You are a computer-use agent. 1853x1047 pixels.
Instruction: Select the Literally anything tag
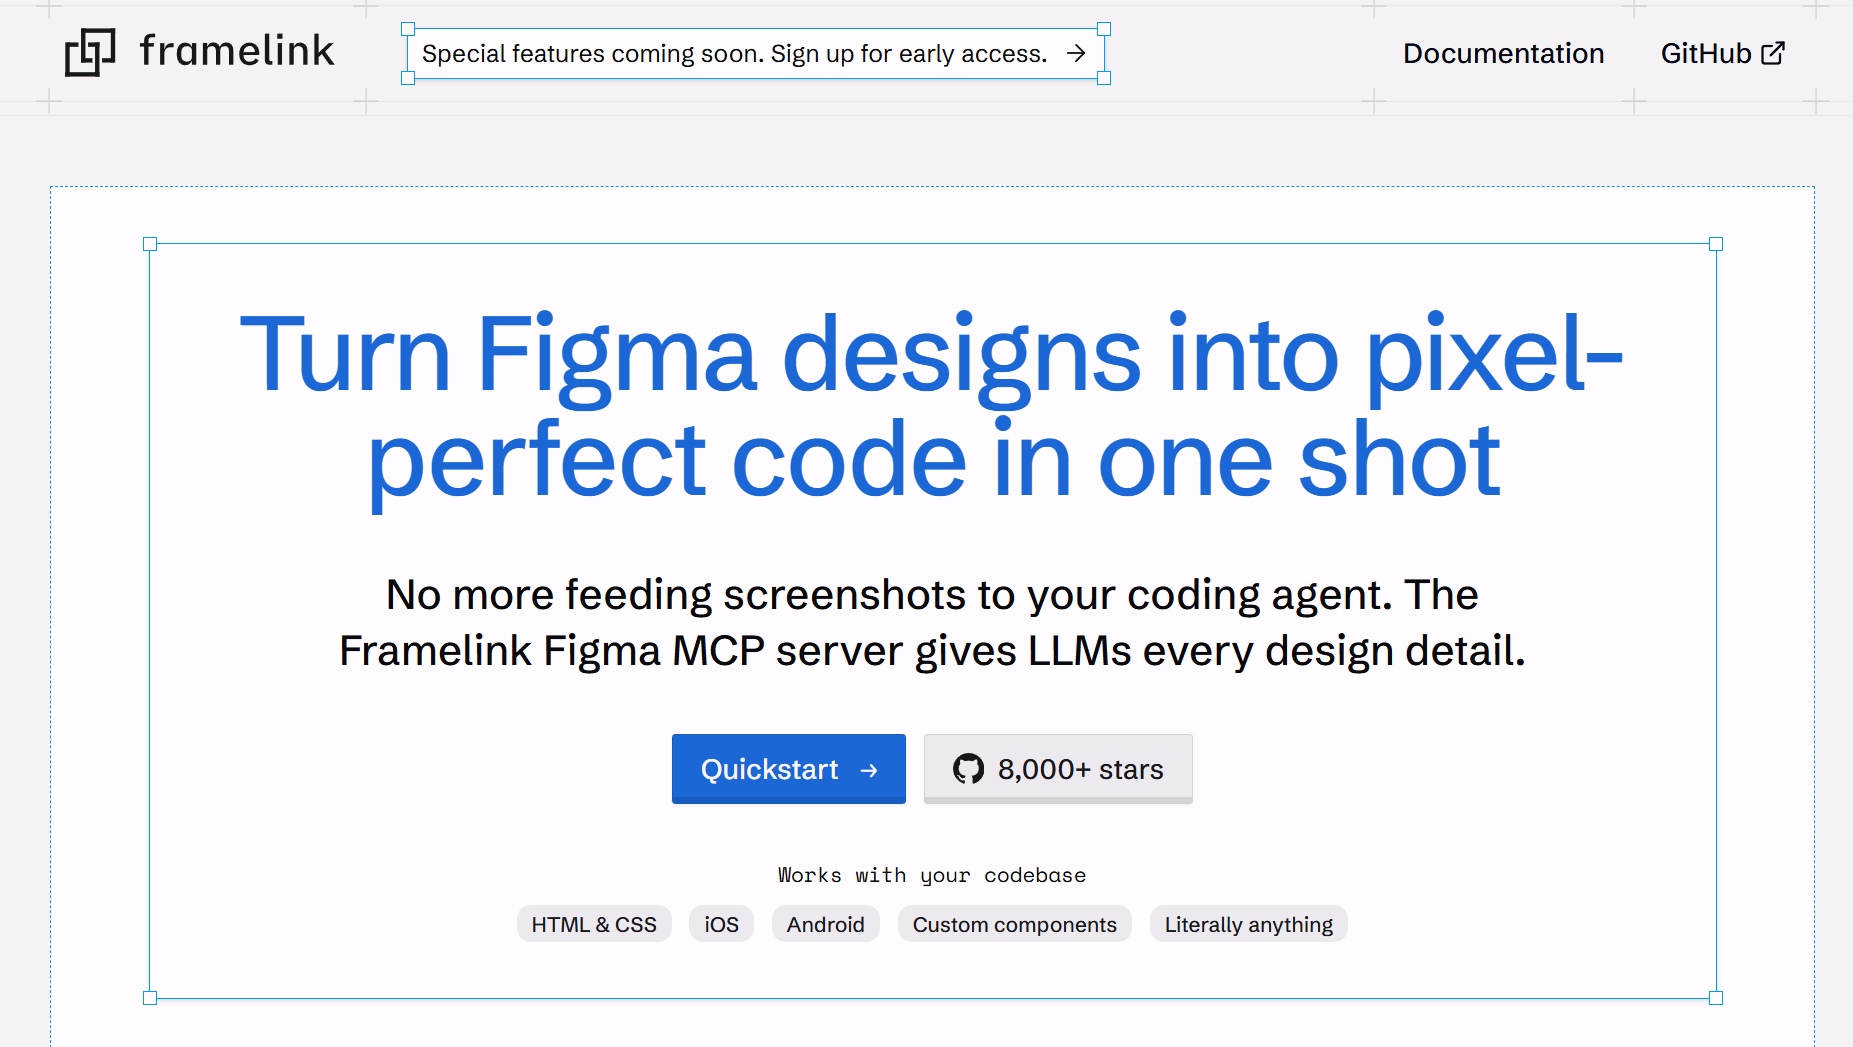1248,924
